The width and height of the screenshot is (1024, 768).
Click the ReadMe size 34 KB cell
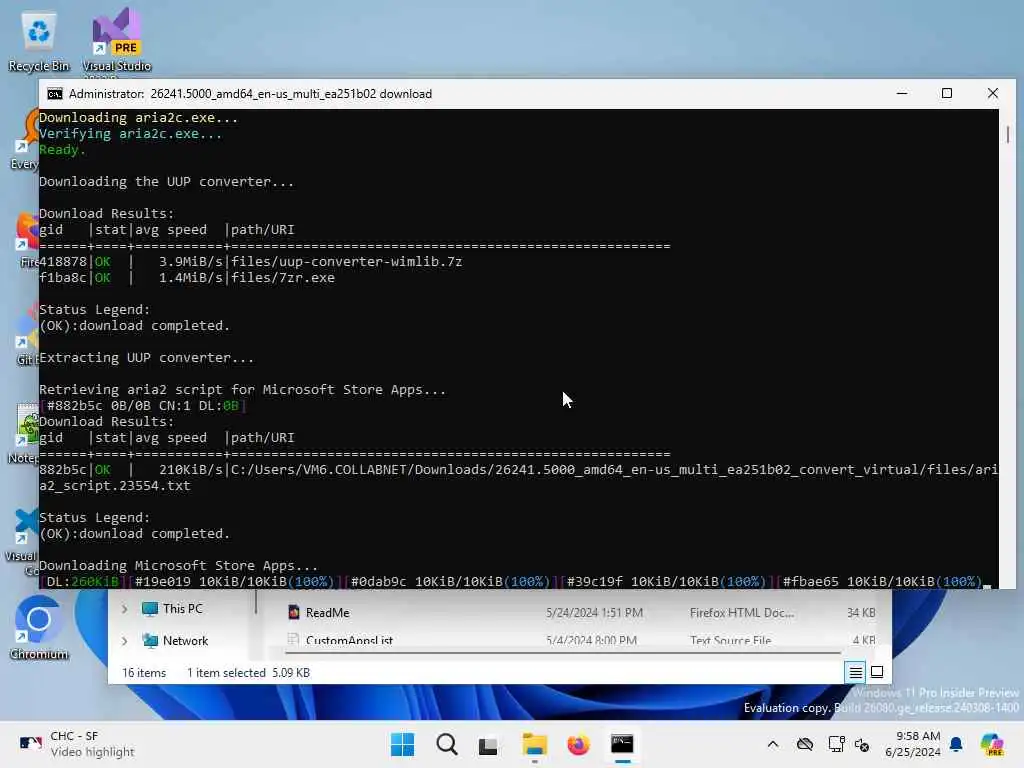pyautogui.click(x=861, y=613)
